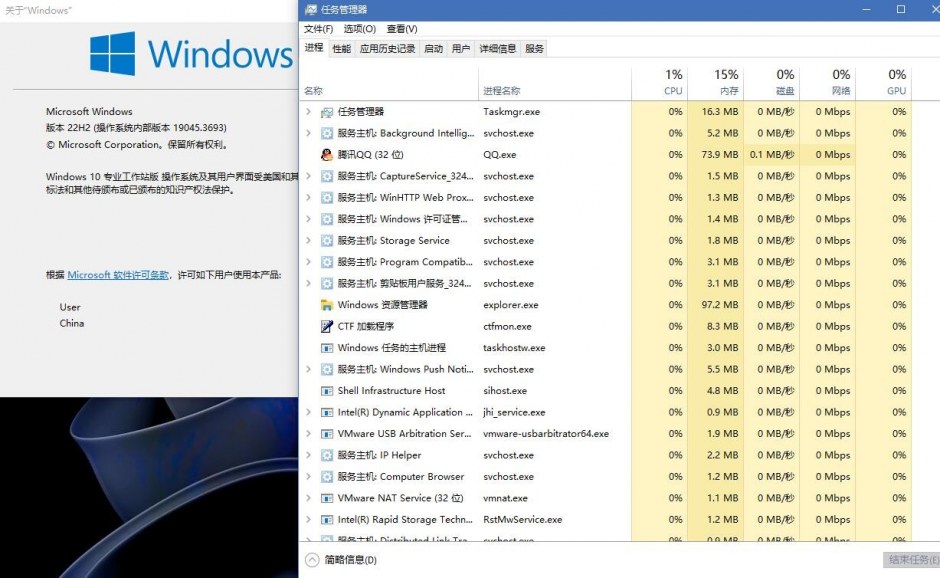Switch to the 性能 tab
Image resolution: width=940 pixels, height=578 pixels.
coord(342,49)
